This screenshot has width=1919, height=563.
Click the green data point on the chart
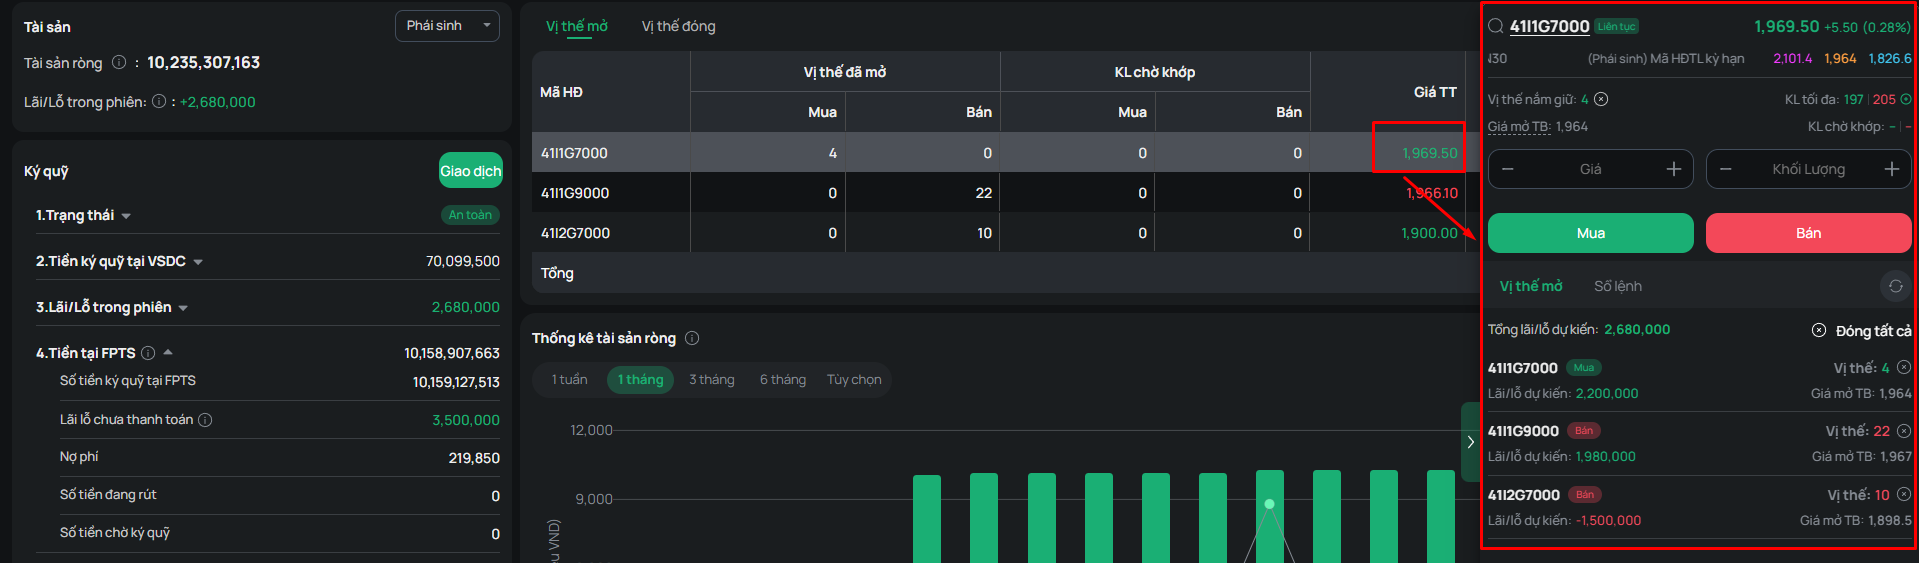[1269, 504]
